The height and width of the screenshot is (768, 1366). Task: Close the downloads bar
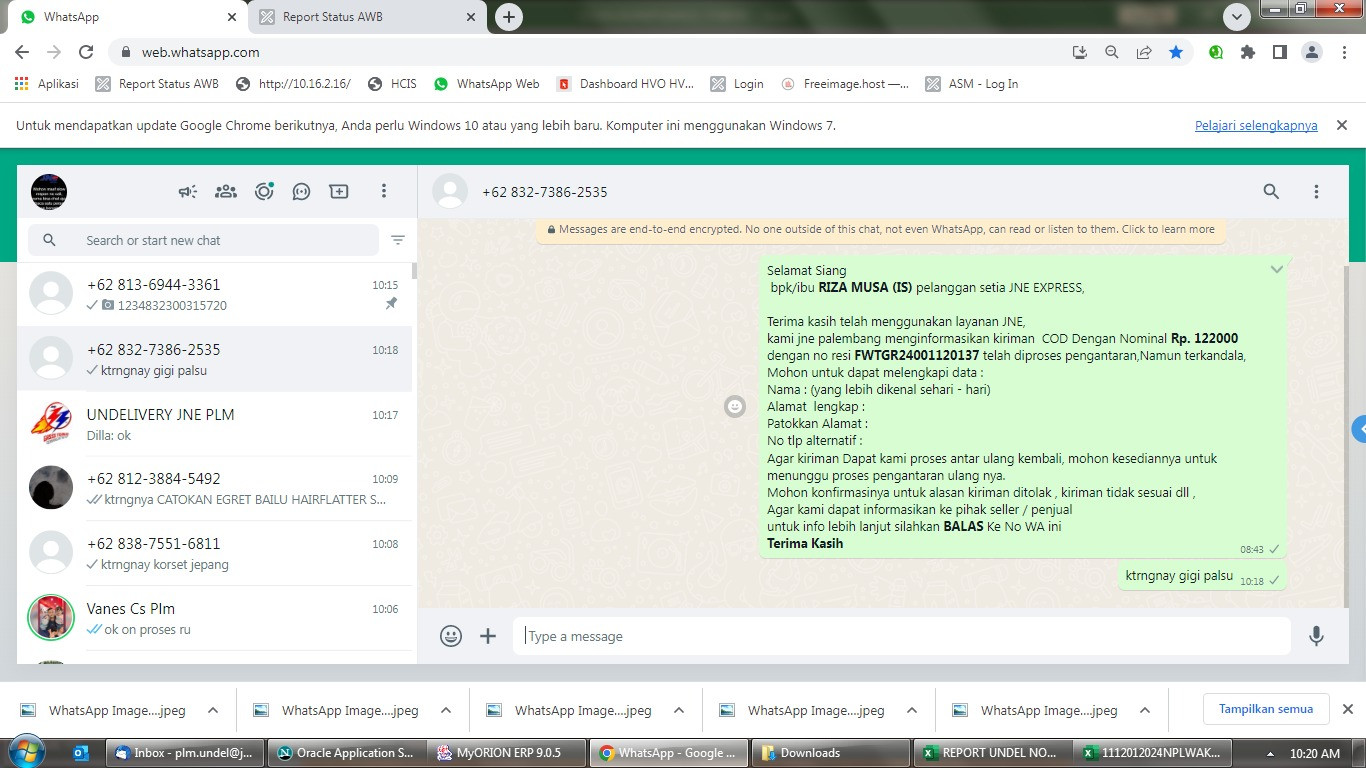1347,709
